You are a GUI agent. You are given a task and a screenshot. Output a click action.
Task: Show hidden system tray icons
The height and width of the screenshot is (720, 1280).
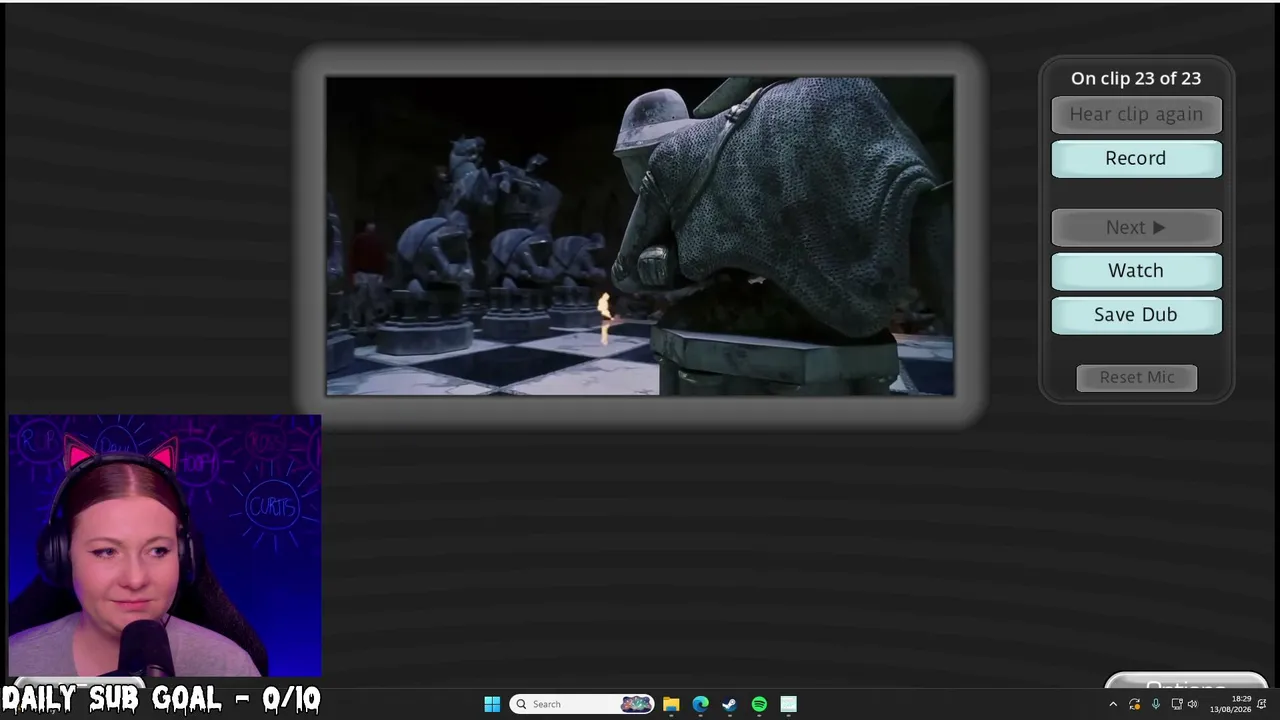1113,704
